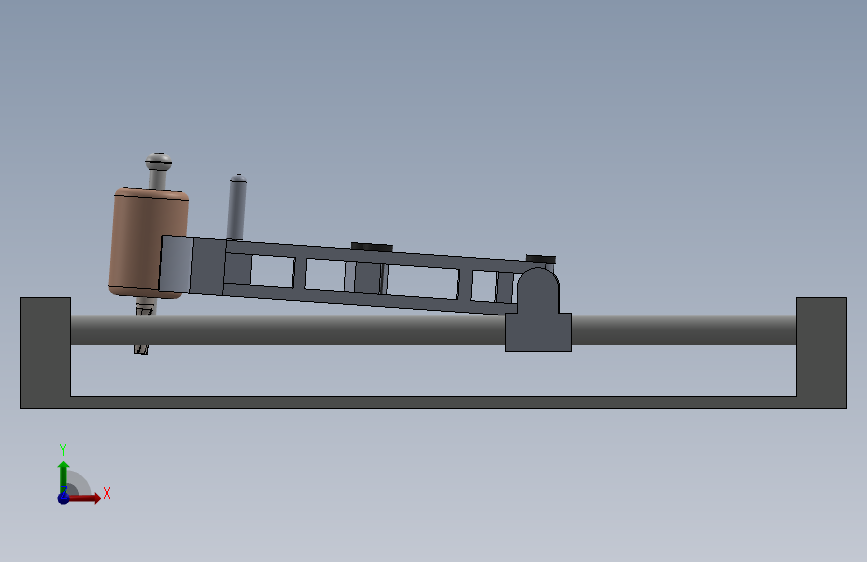This screenshot has height=562, width=867.
Task: Click the blue Z axis dot of the triad
Action: (x=64, y=498)
